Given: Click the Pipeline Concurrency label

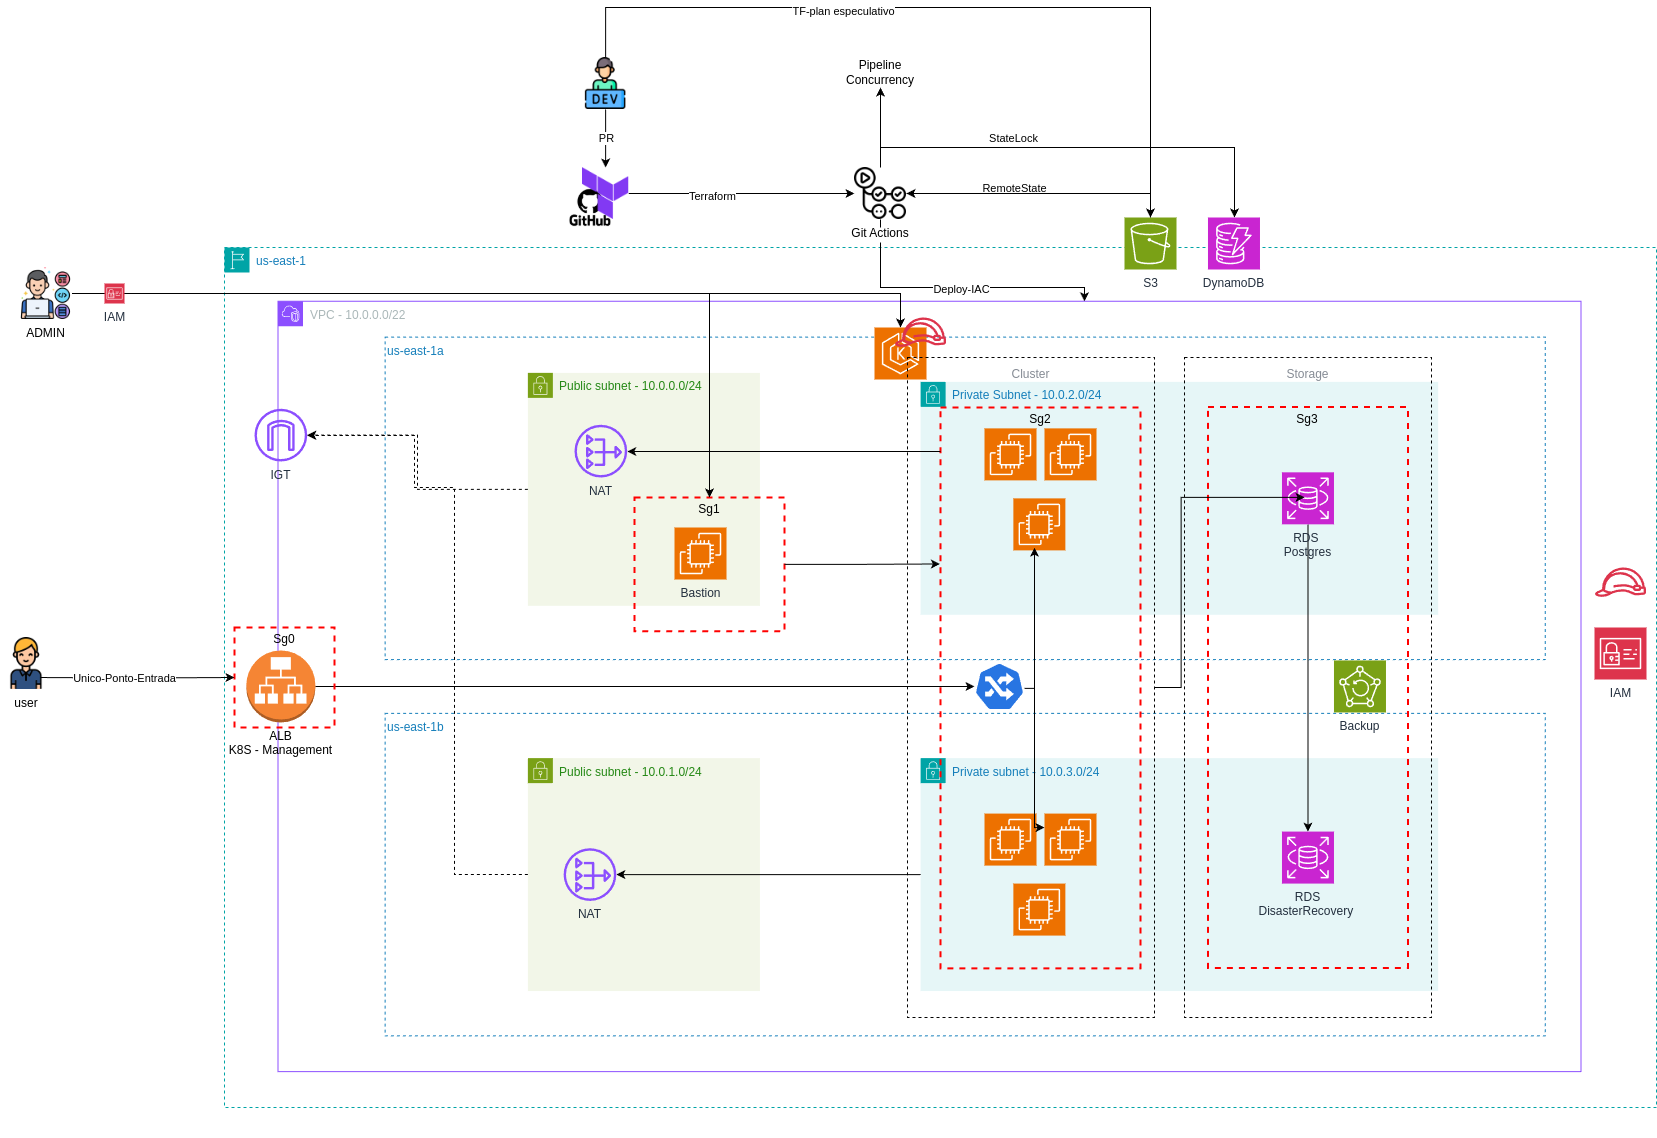Looking at the screenshot, I should coord(880,72).
